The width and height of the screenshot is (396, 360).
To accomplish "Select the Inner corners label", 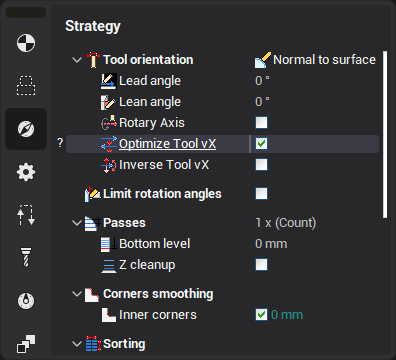I will (x=158, y=315).
